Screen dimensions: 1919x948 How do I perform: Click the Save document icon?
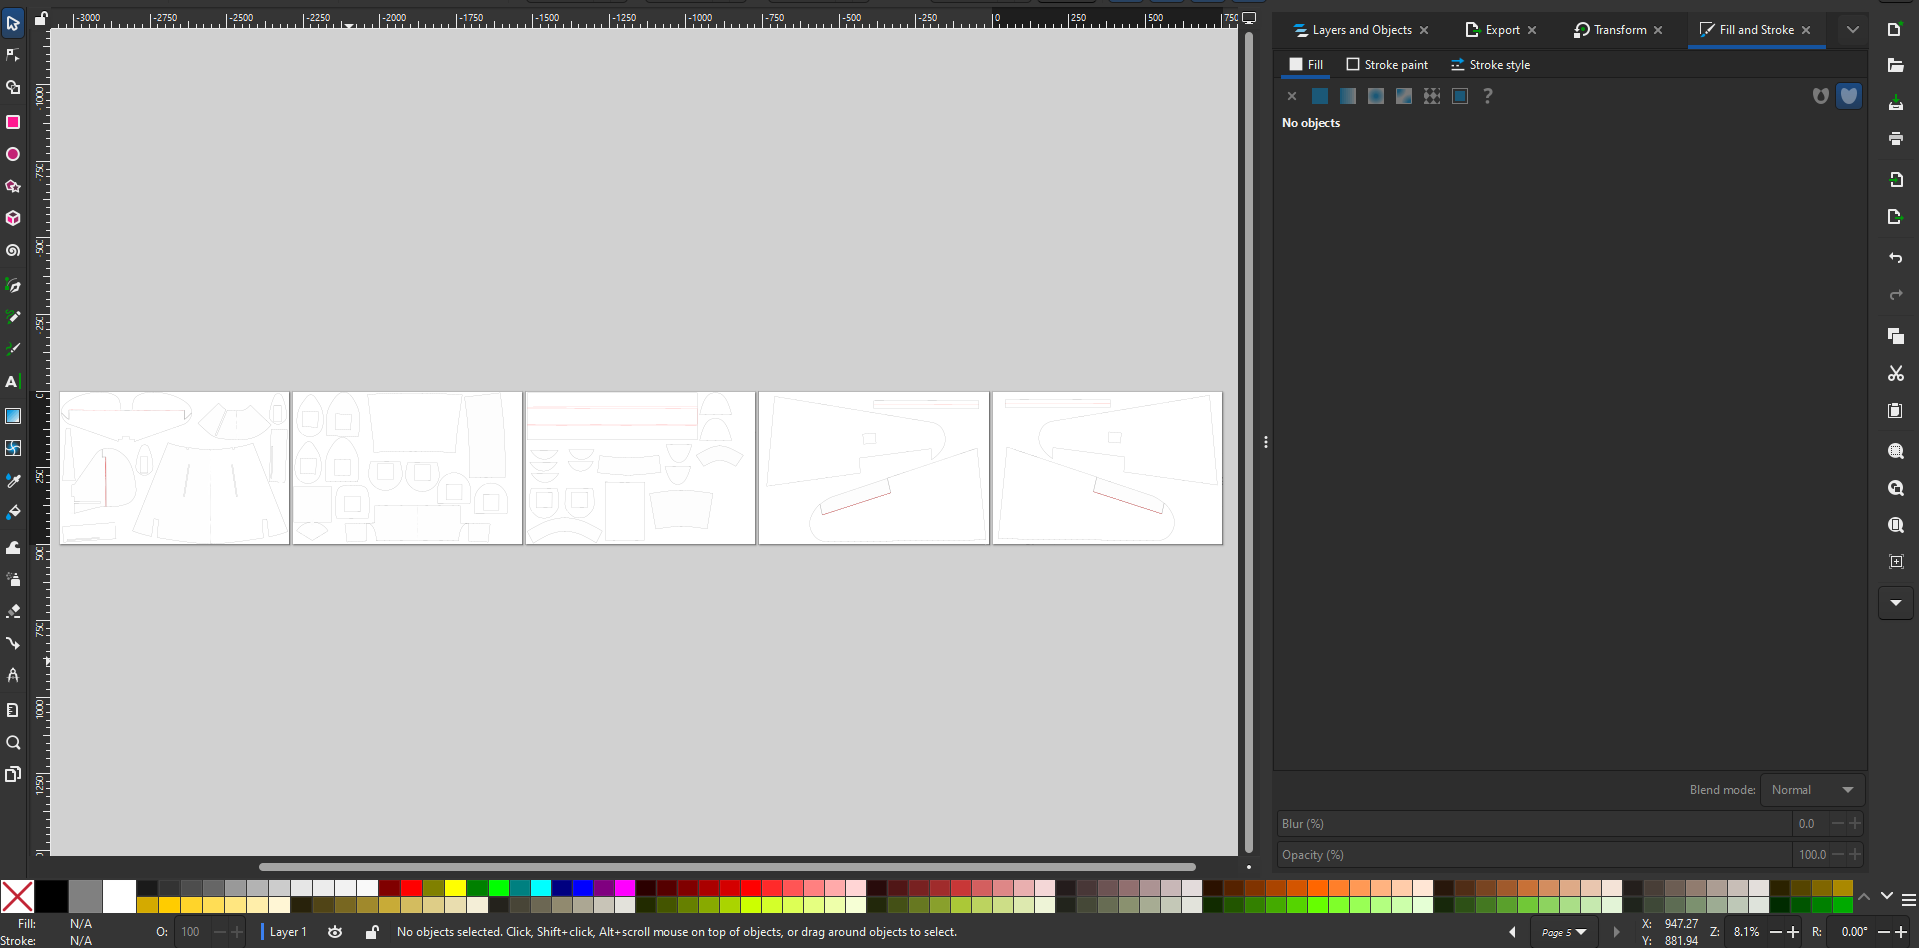[1895, 103]
